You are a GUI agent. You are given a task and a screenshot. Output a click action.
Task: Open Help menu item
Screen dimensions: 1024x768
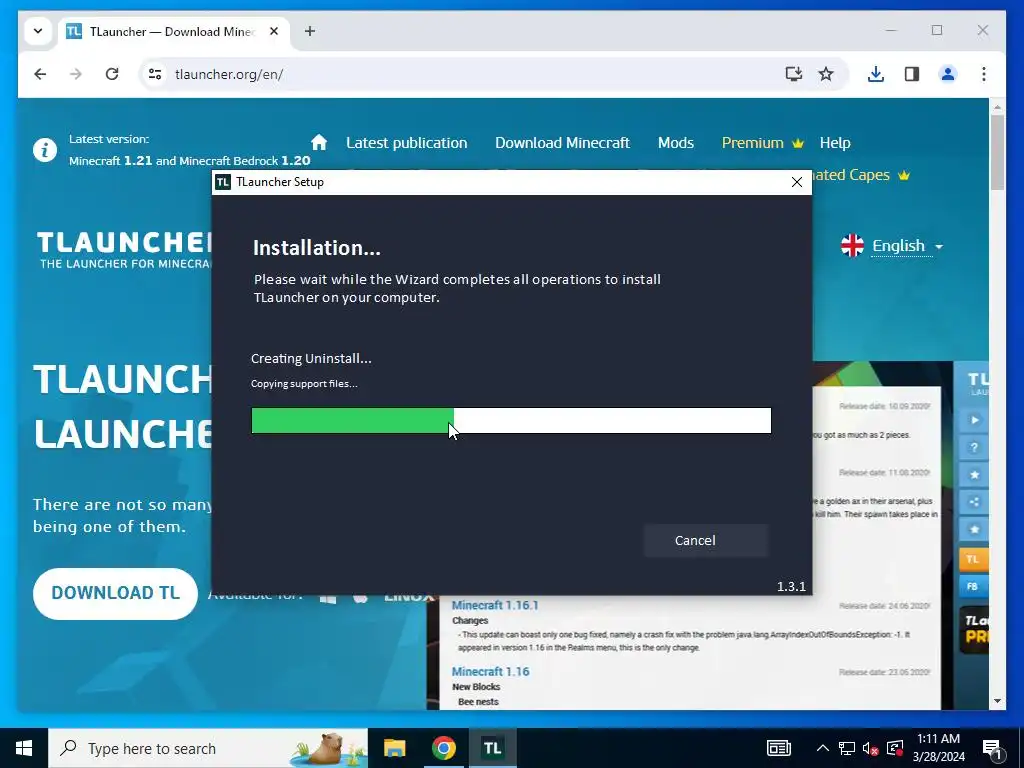click(x=835, y=142)
